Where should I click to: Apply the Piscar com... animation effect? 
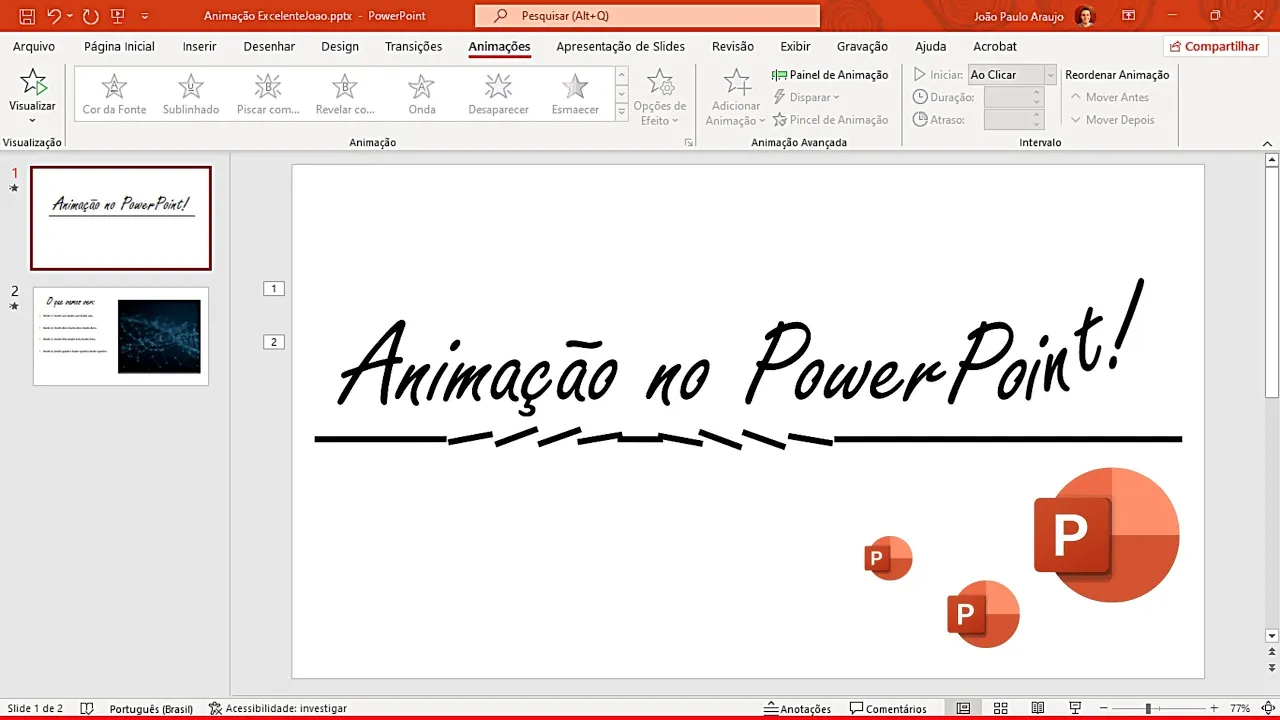(x=268, y=94)
